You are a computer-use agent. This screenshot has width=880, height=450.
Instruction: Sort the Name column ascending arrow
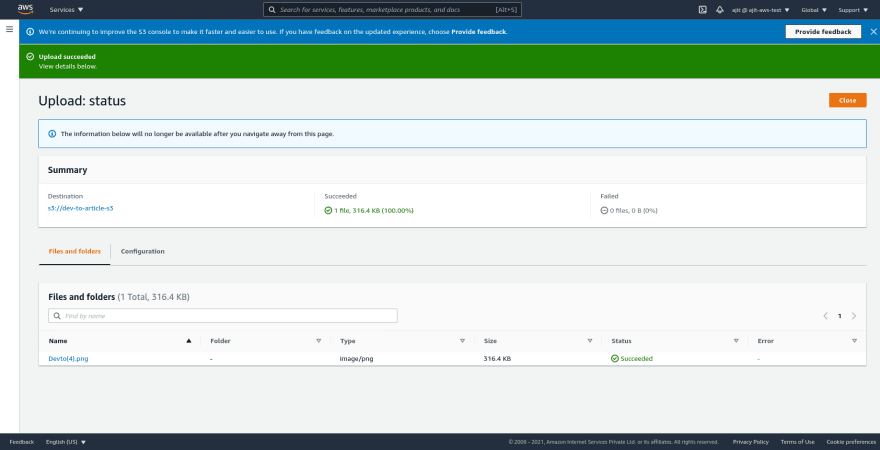point(189,341)
